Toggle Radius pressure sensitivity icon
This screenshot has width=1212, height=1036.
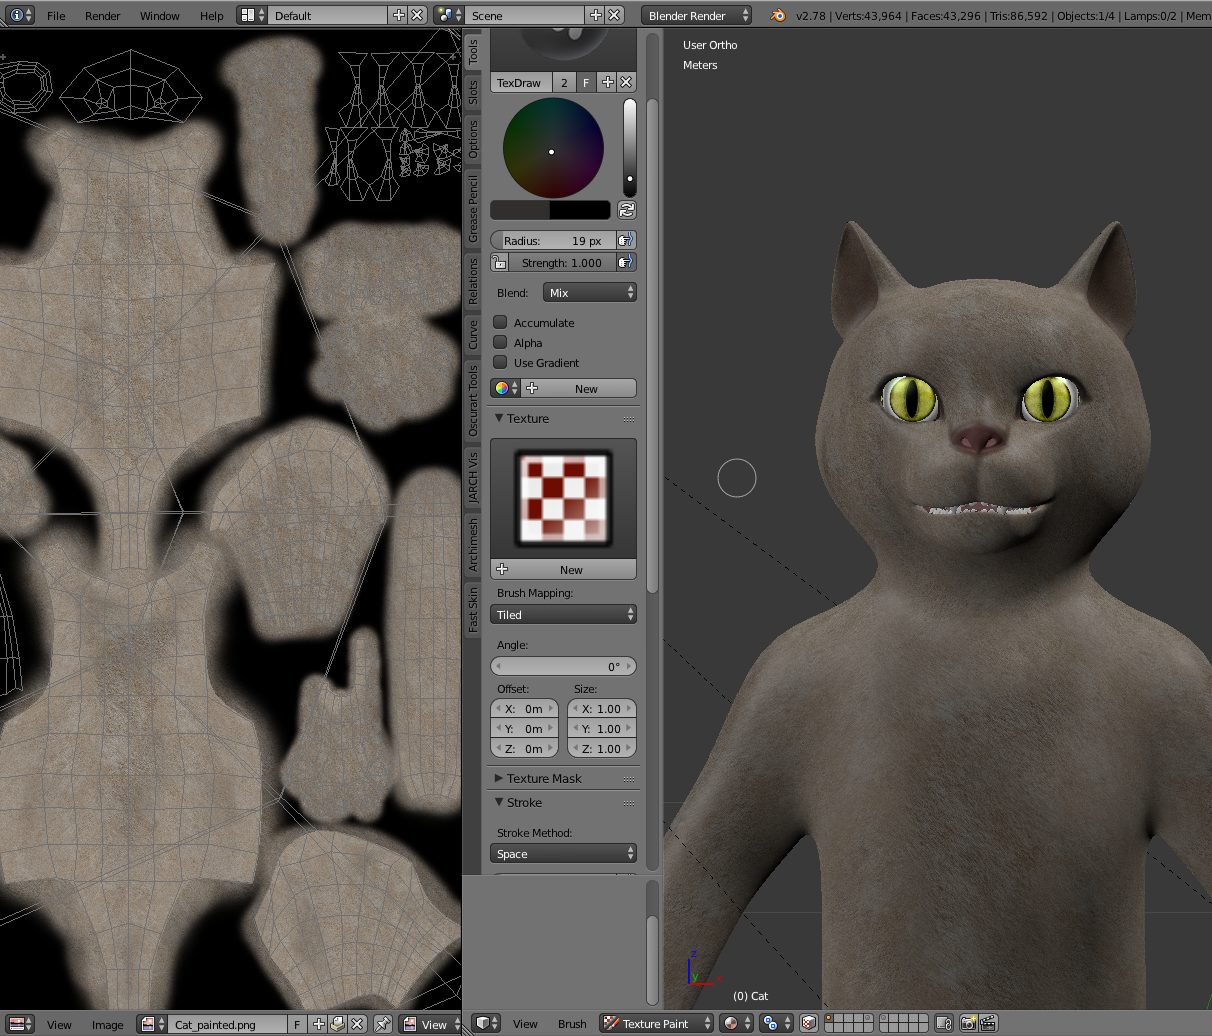coord(626,240)
